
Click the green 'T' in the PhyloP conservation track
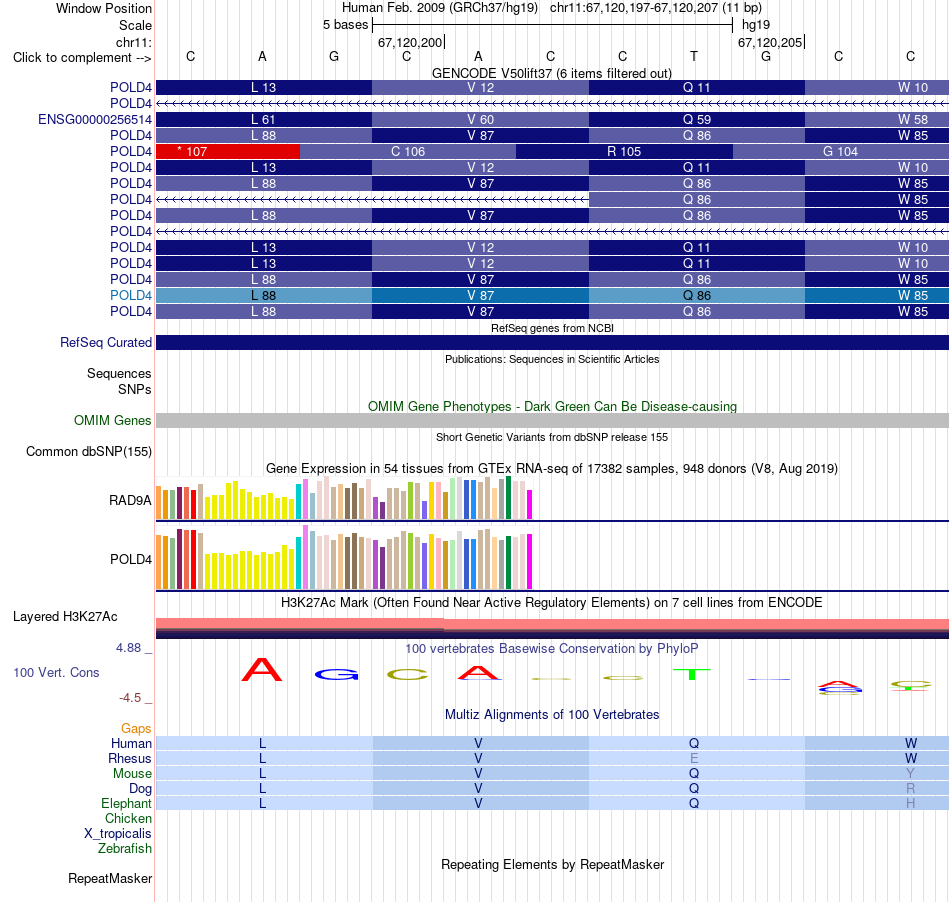coord(691,674)
